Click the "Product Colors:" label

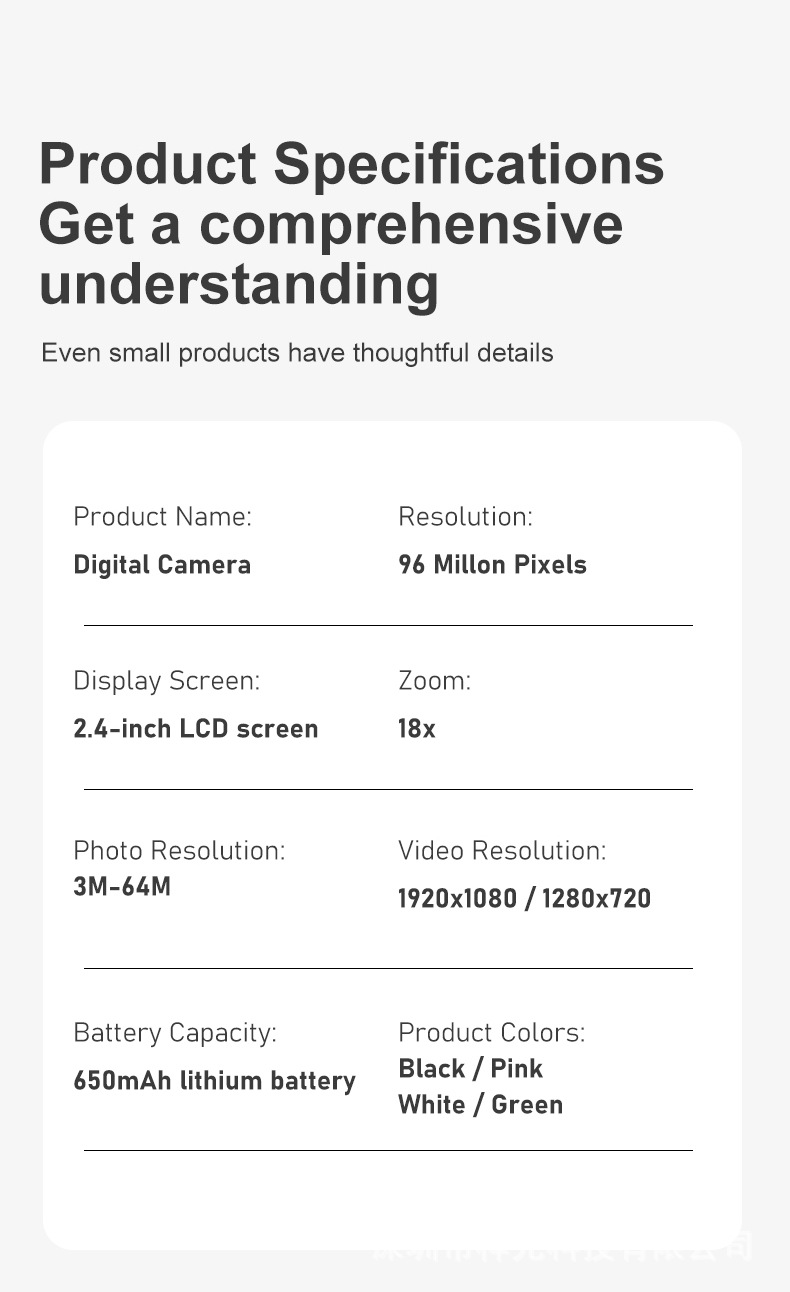[491, 1033]
